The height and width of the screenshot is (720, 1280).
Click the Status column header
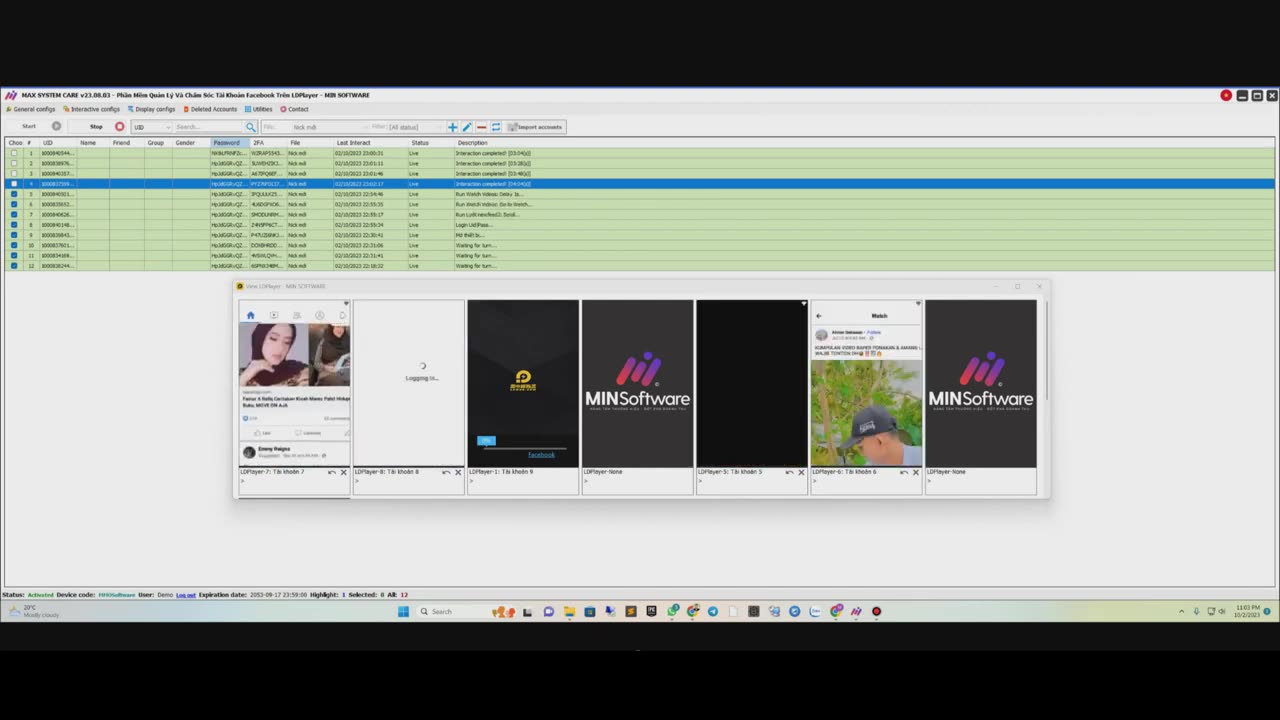(432, 143)
